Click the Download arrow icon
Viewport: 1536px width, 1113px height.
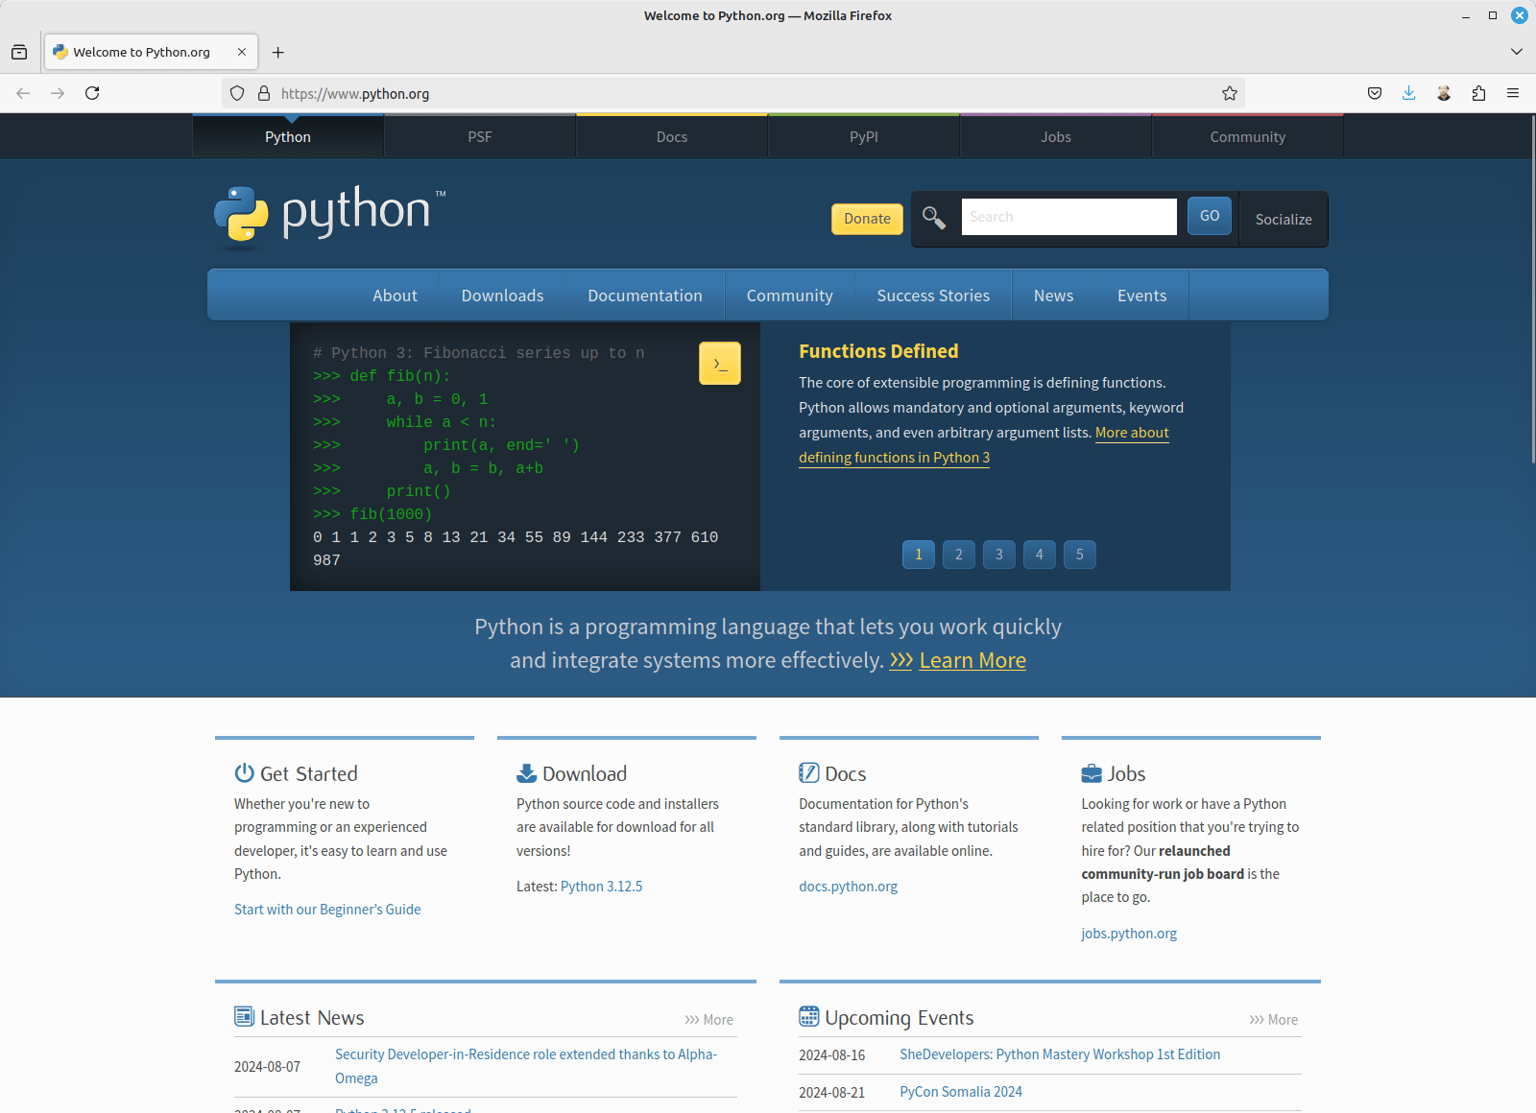526,773
